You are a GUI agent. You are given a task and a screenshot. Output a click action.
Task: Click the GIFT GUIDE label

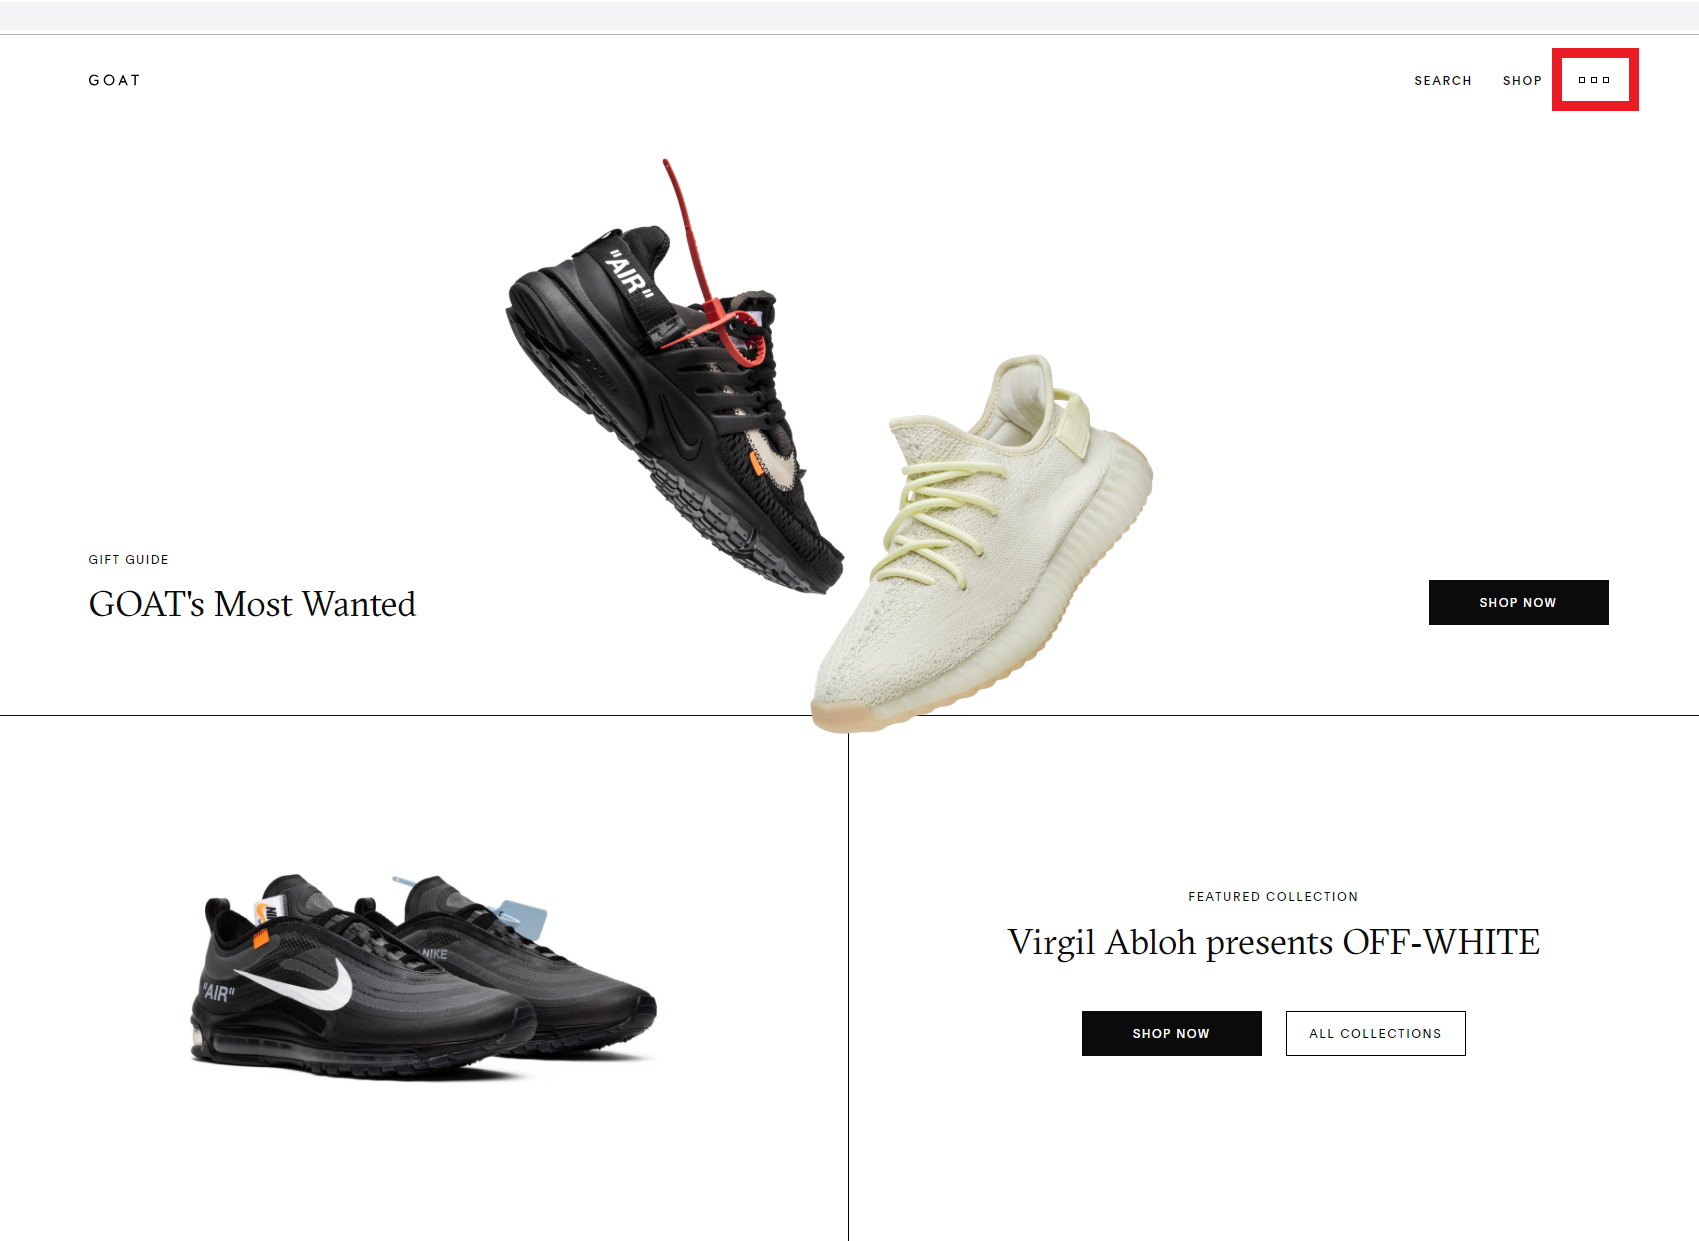coord(128,560)
